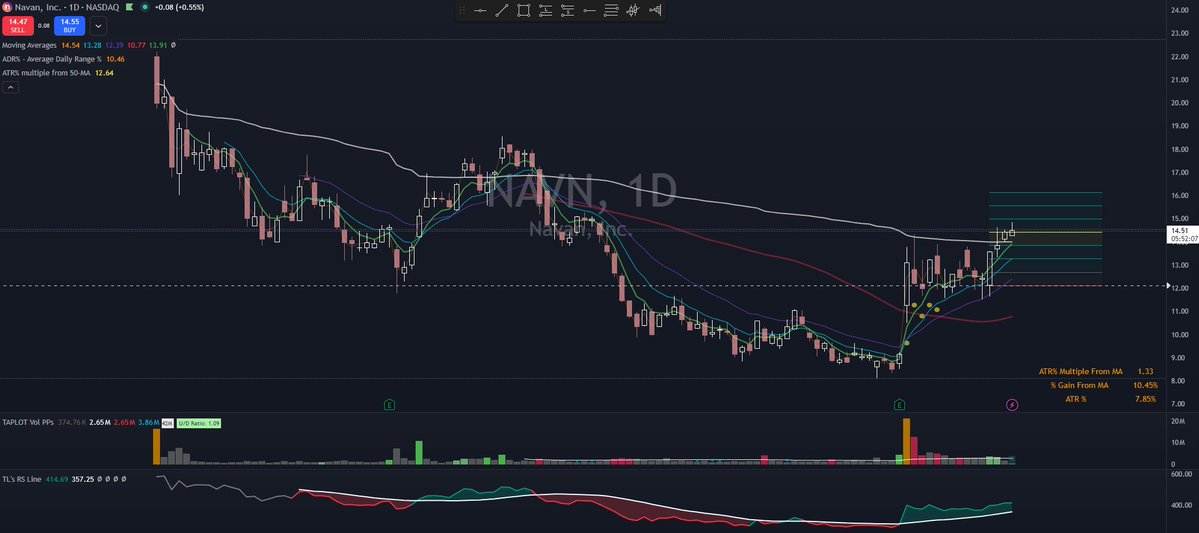
Task: Click the RS Line value 357.25
Action: (83, 479)
